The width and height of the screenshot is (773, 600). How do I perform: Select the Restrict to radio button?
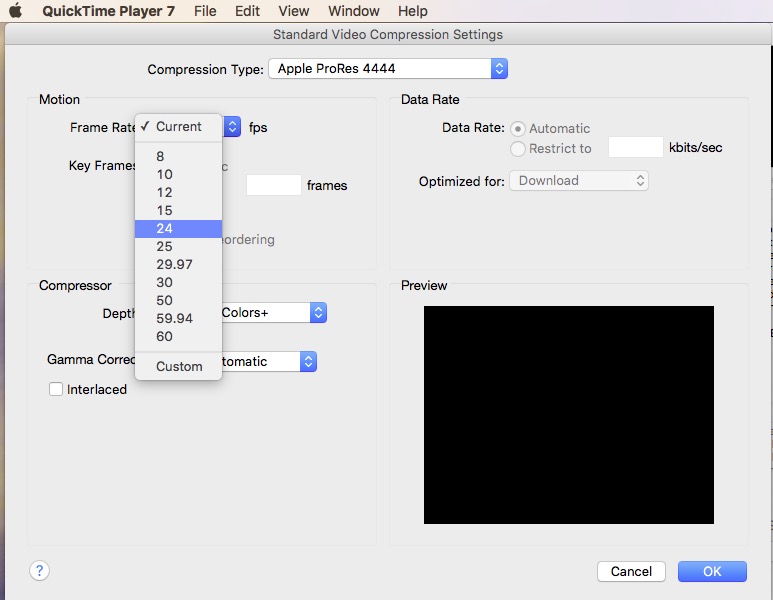(518, 148)
